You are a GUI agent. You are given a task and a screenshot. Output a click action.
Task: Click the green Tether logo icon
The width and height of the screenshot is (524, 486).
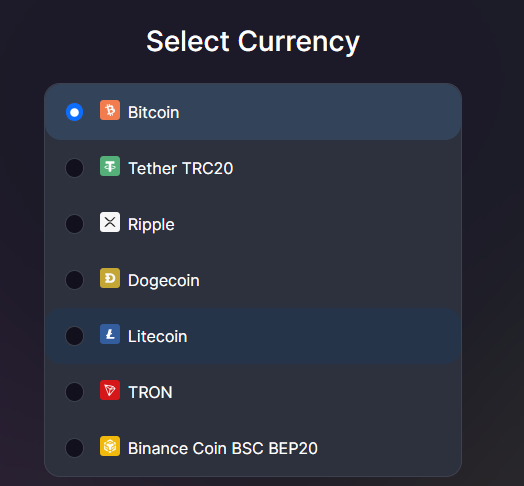(110, 166)
